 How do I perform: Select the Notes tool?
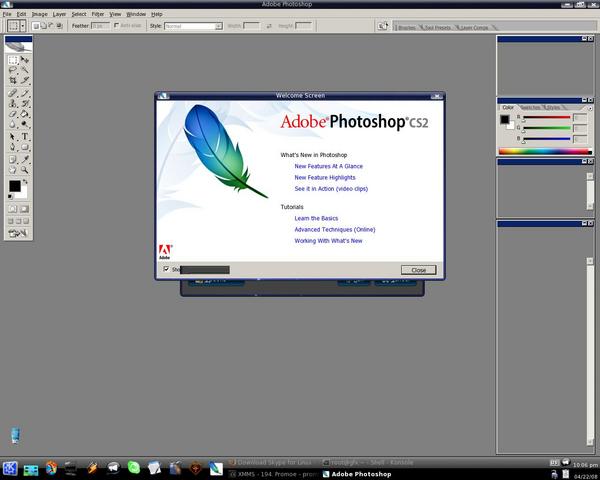click(13, 159)
